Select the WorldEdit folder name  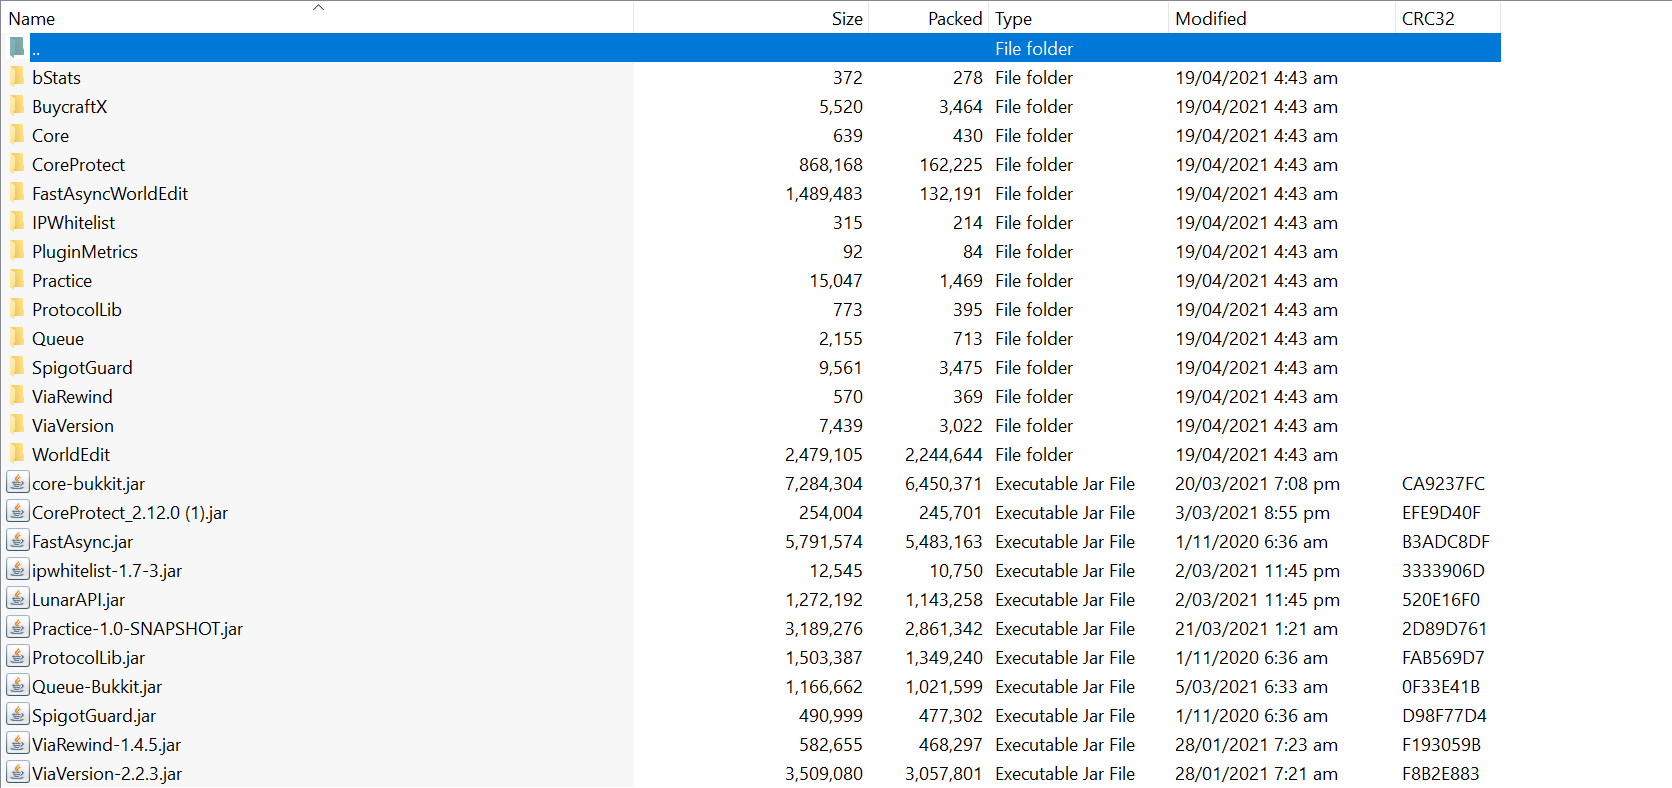[71, 455]
